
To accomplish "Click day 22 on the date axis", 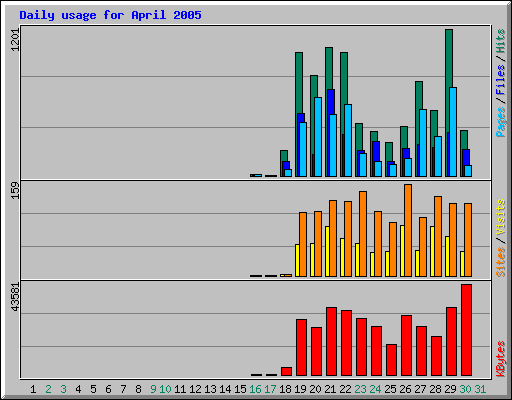I will 345,389.
